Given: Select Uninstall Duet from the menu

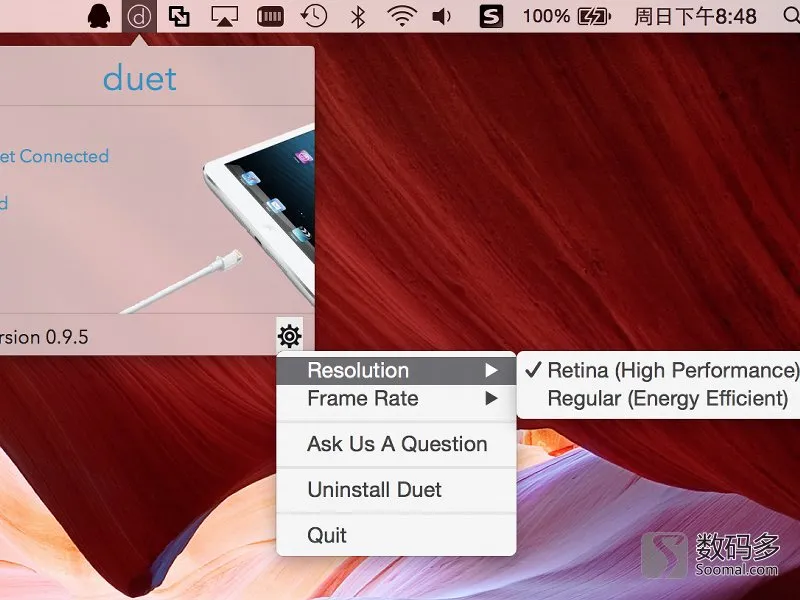Looking at the screenshot, I should click(396, 490).
